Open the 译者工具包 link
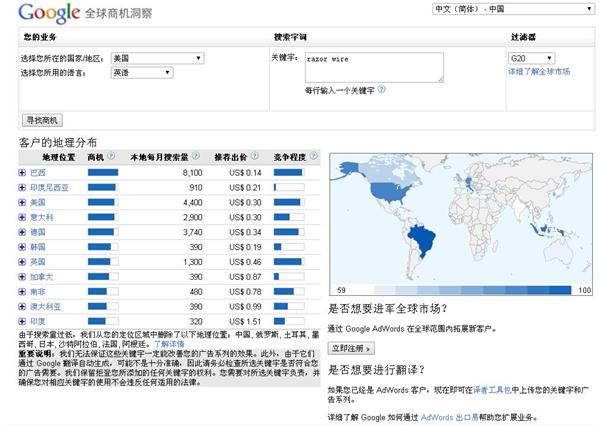The width and height of the screenshot is (600, 425). click(x=492, y=390)
